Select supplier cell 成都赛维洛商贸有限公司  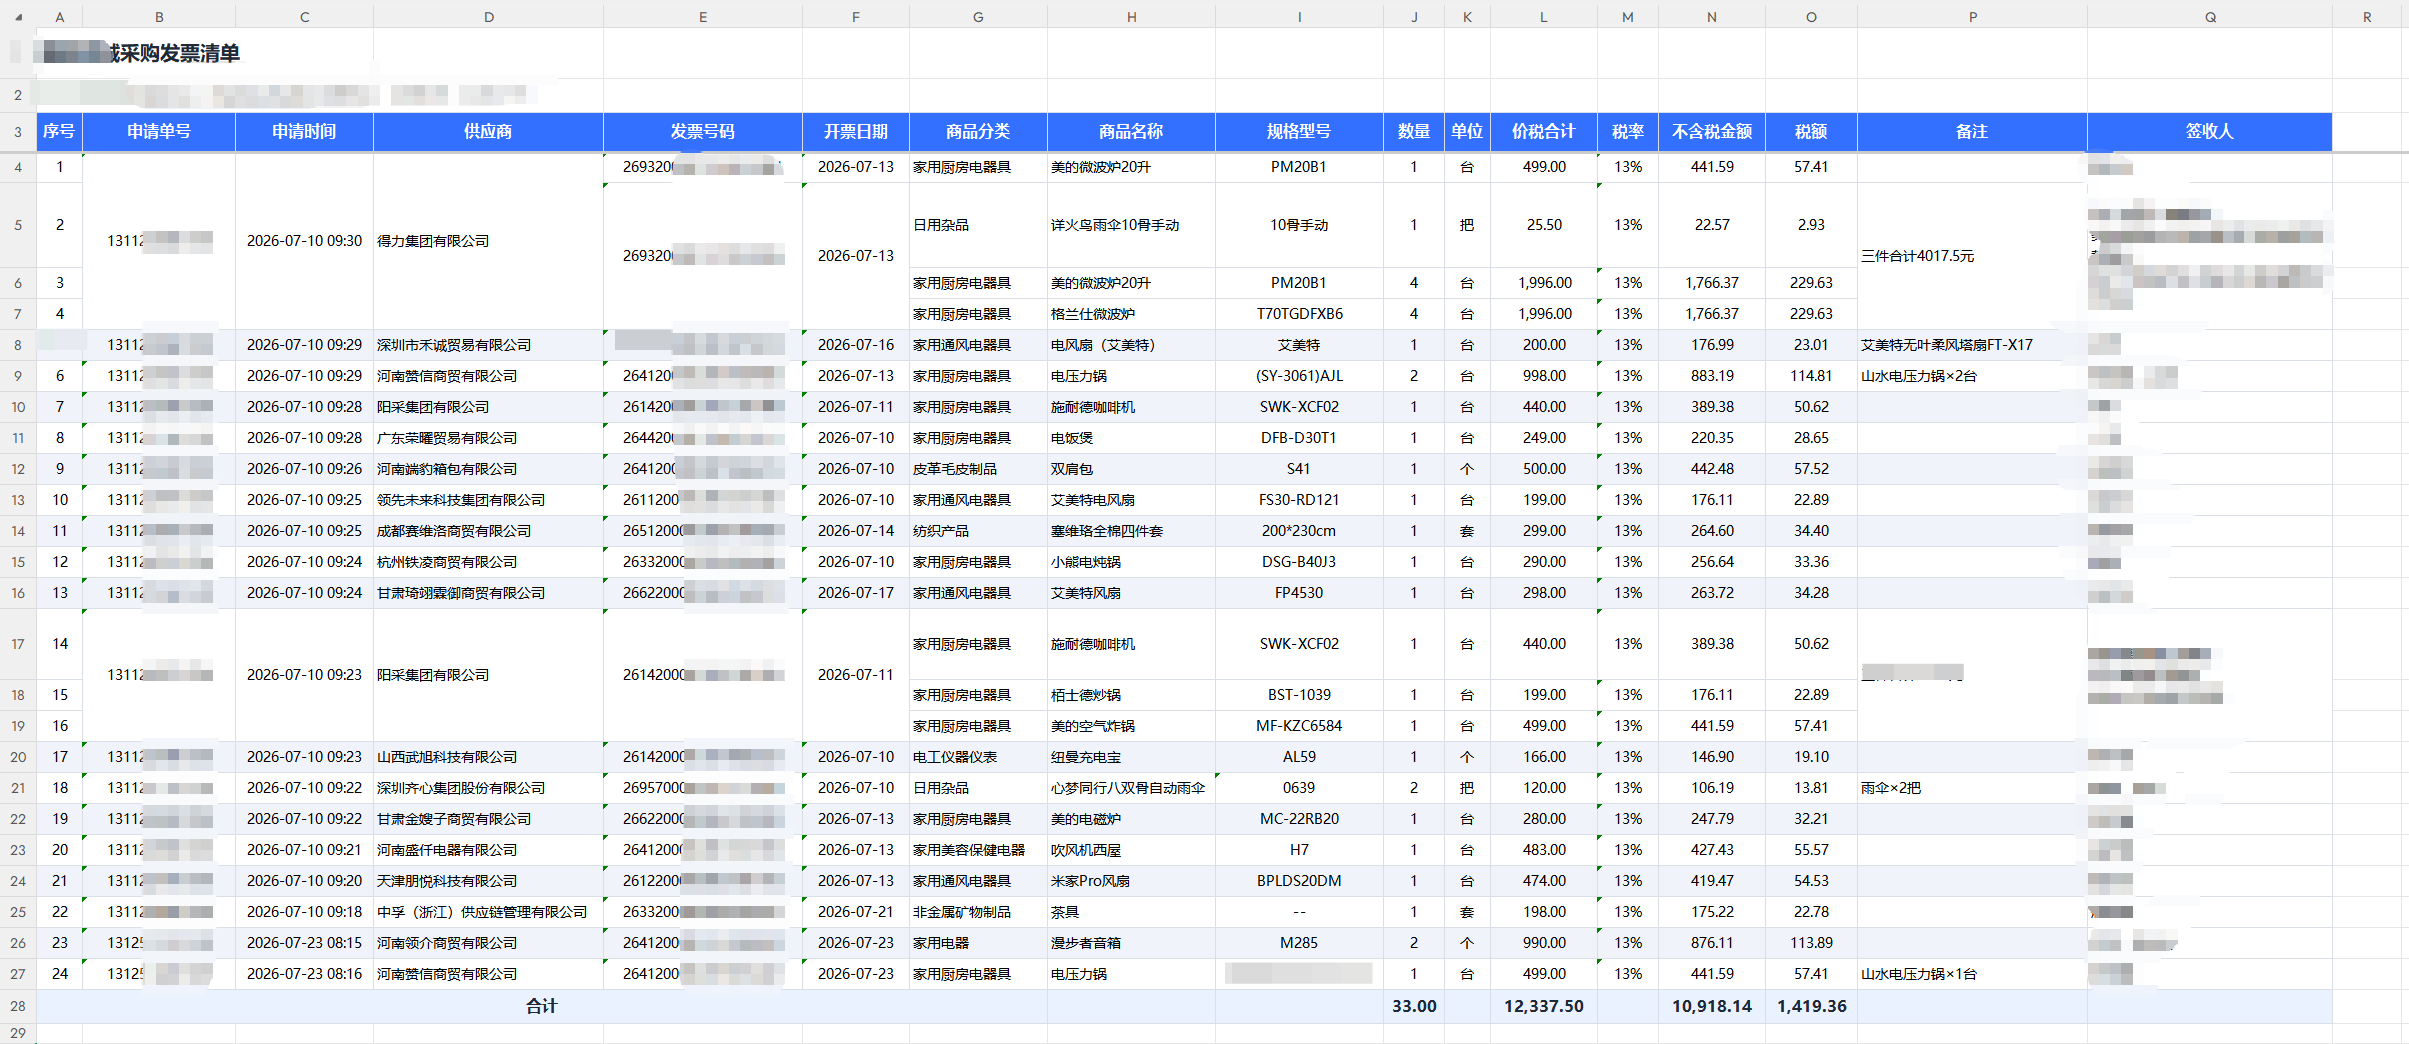[488, 531]
